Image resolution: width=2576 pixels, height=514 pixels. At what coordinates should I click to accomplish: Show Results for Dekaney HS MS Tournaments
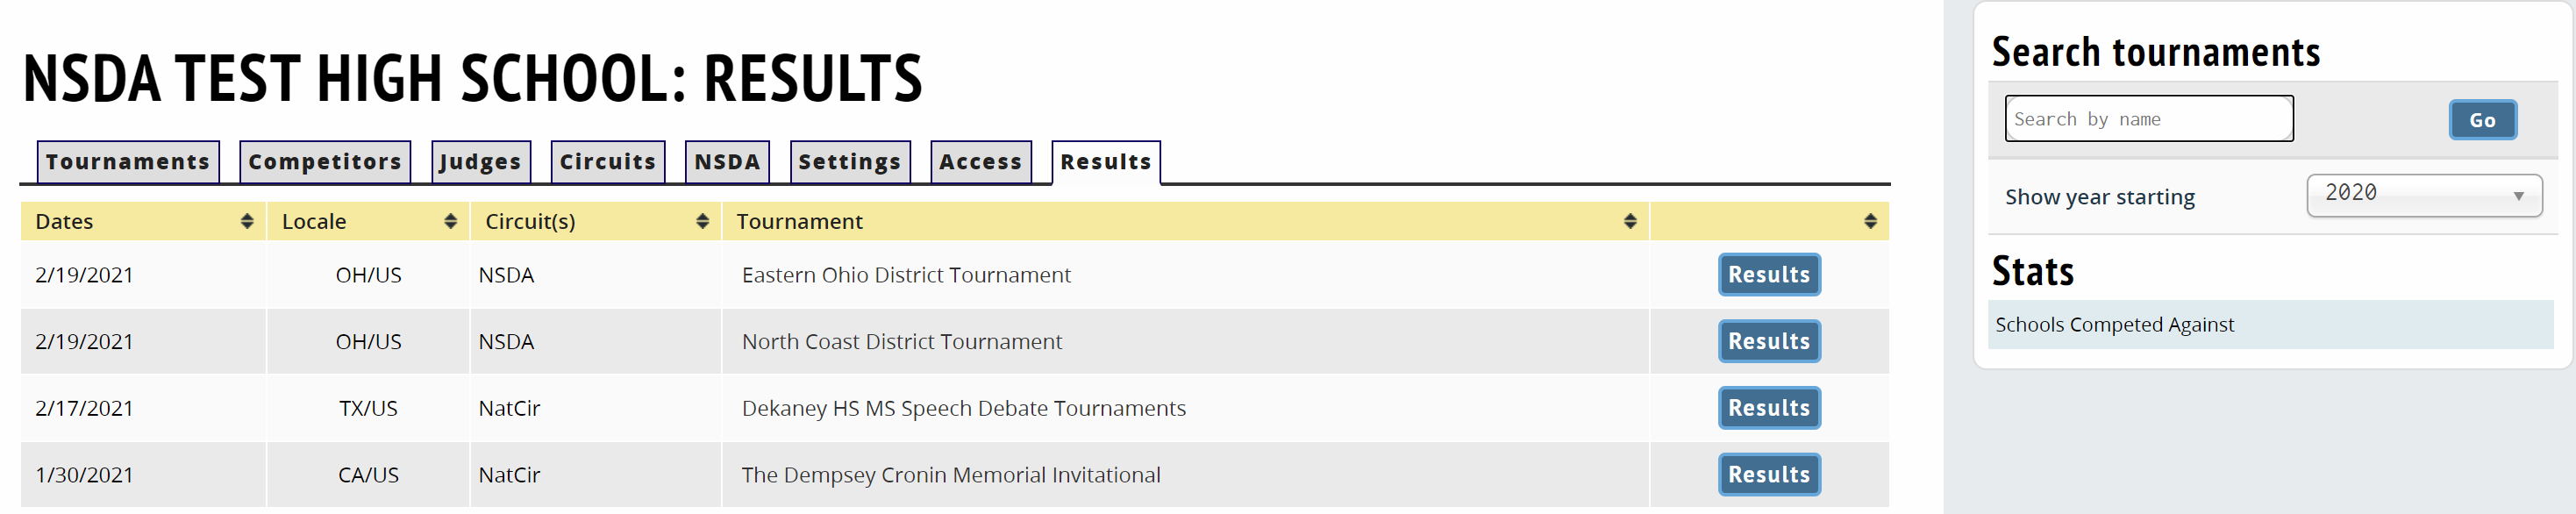[x=1768, y=408]
